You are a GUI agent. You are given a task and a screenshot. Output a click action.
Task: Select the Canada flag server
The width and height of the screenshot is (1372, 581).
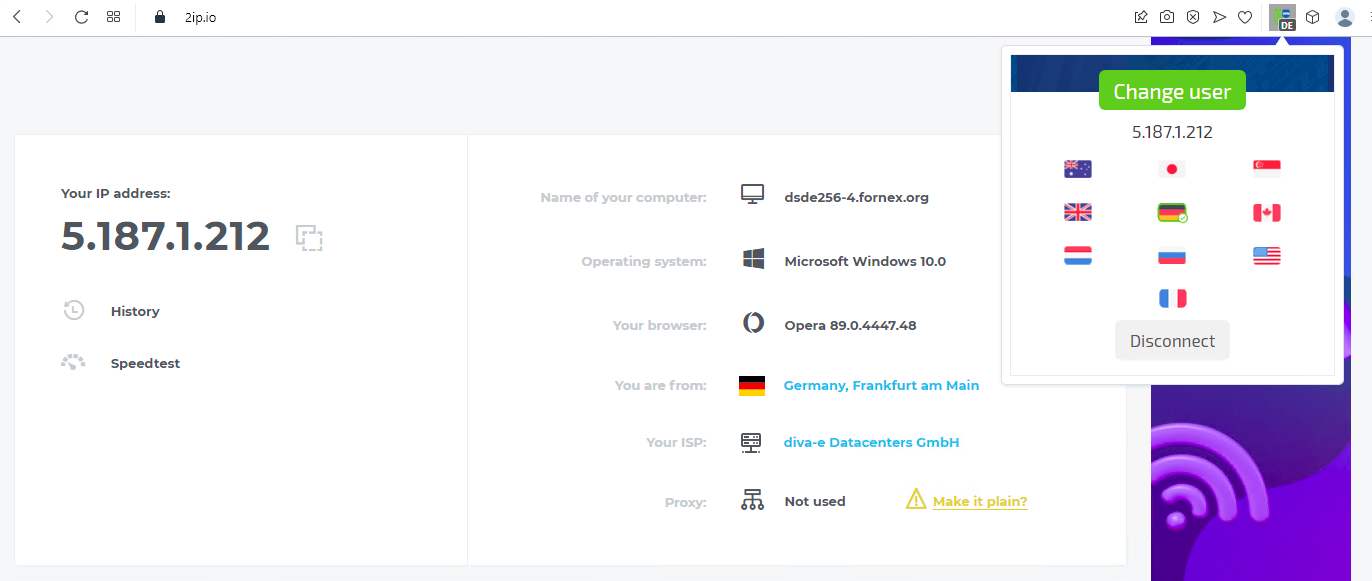coord(1267,212)
